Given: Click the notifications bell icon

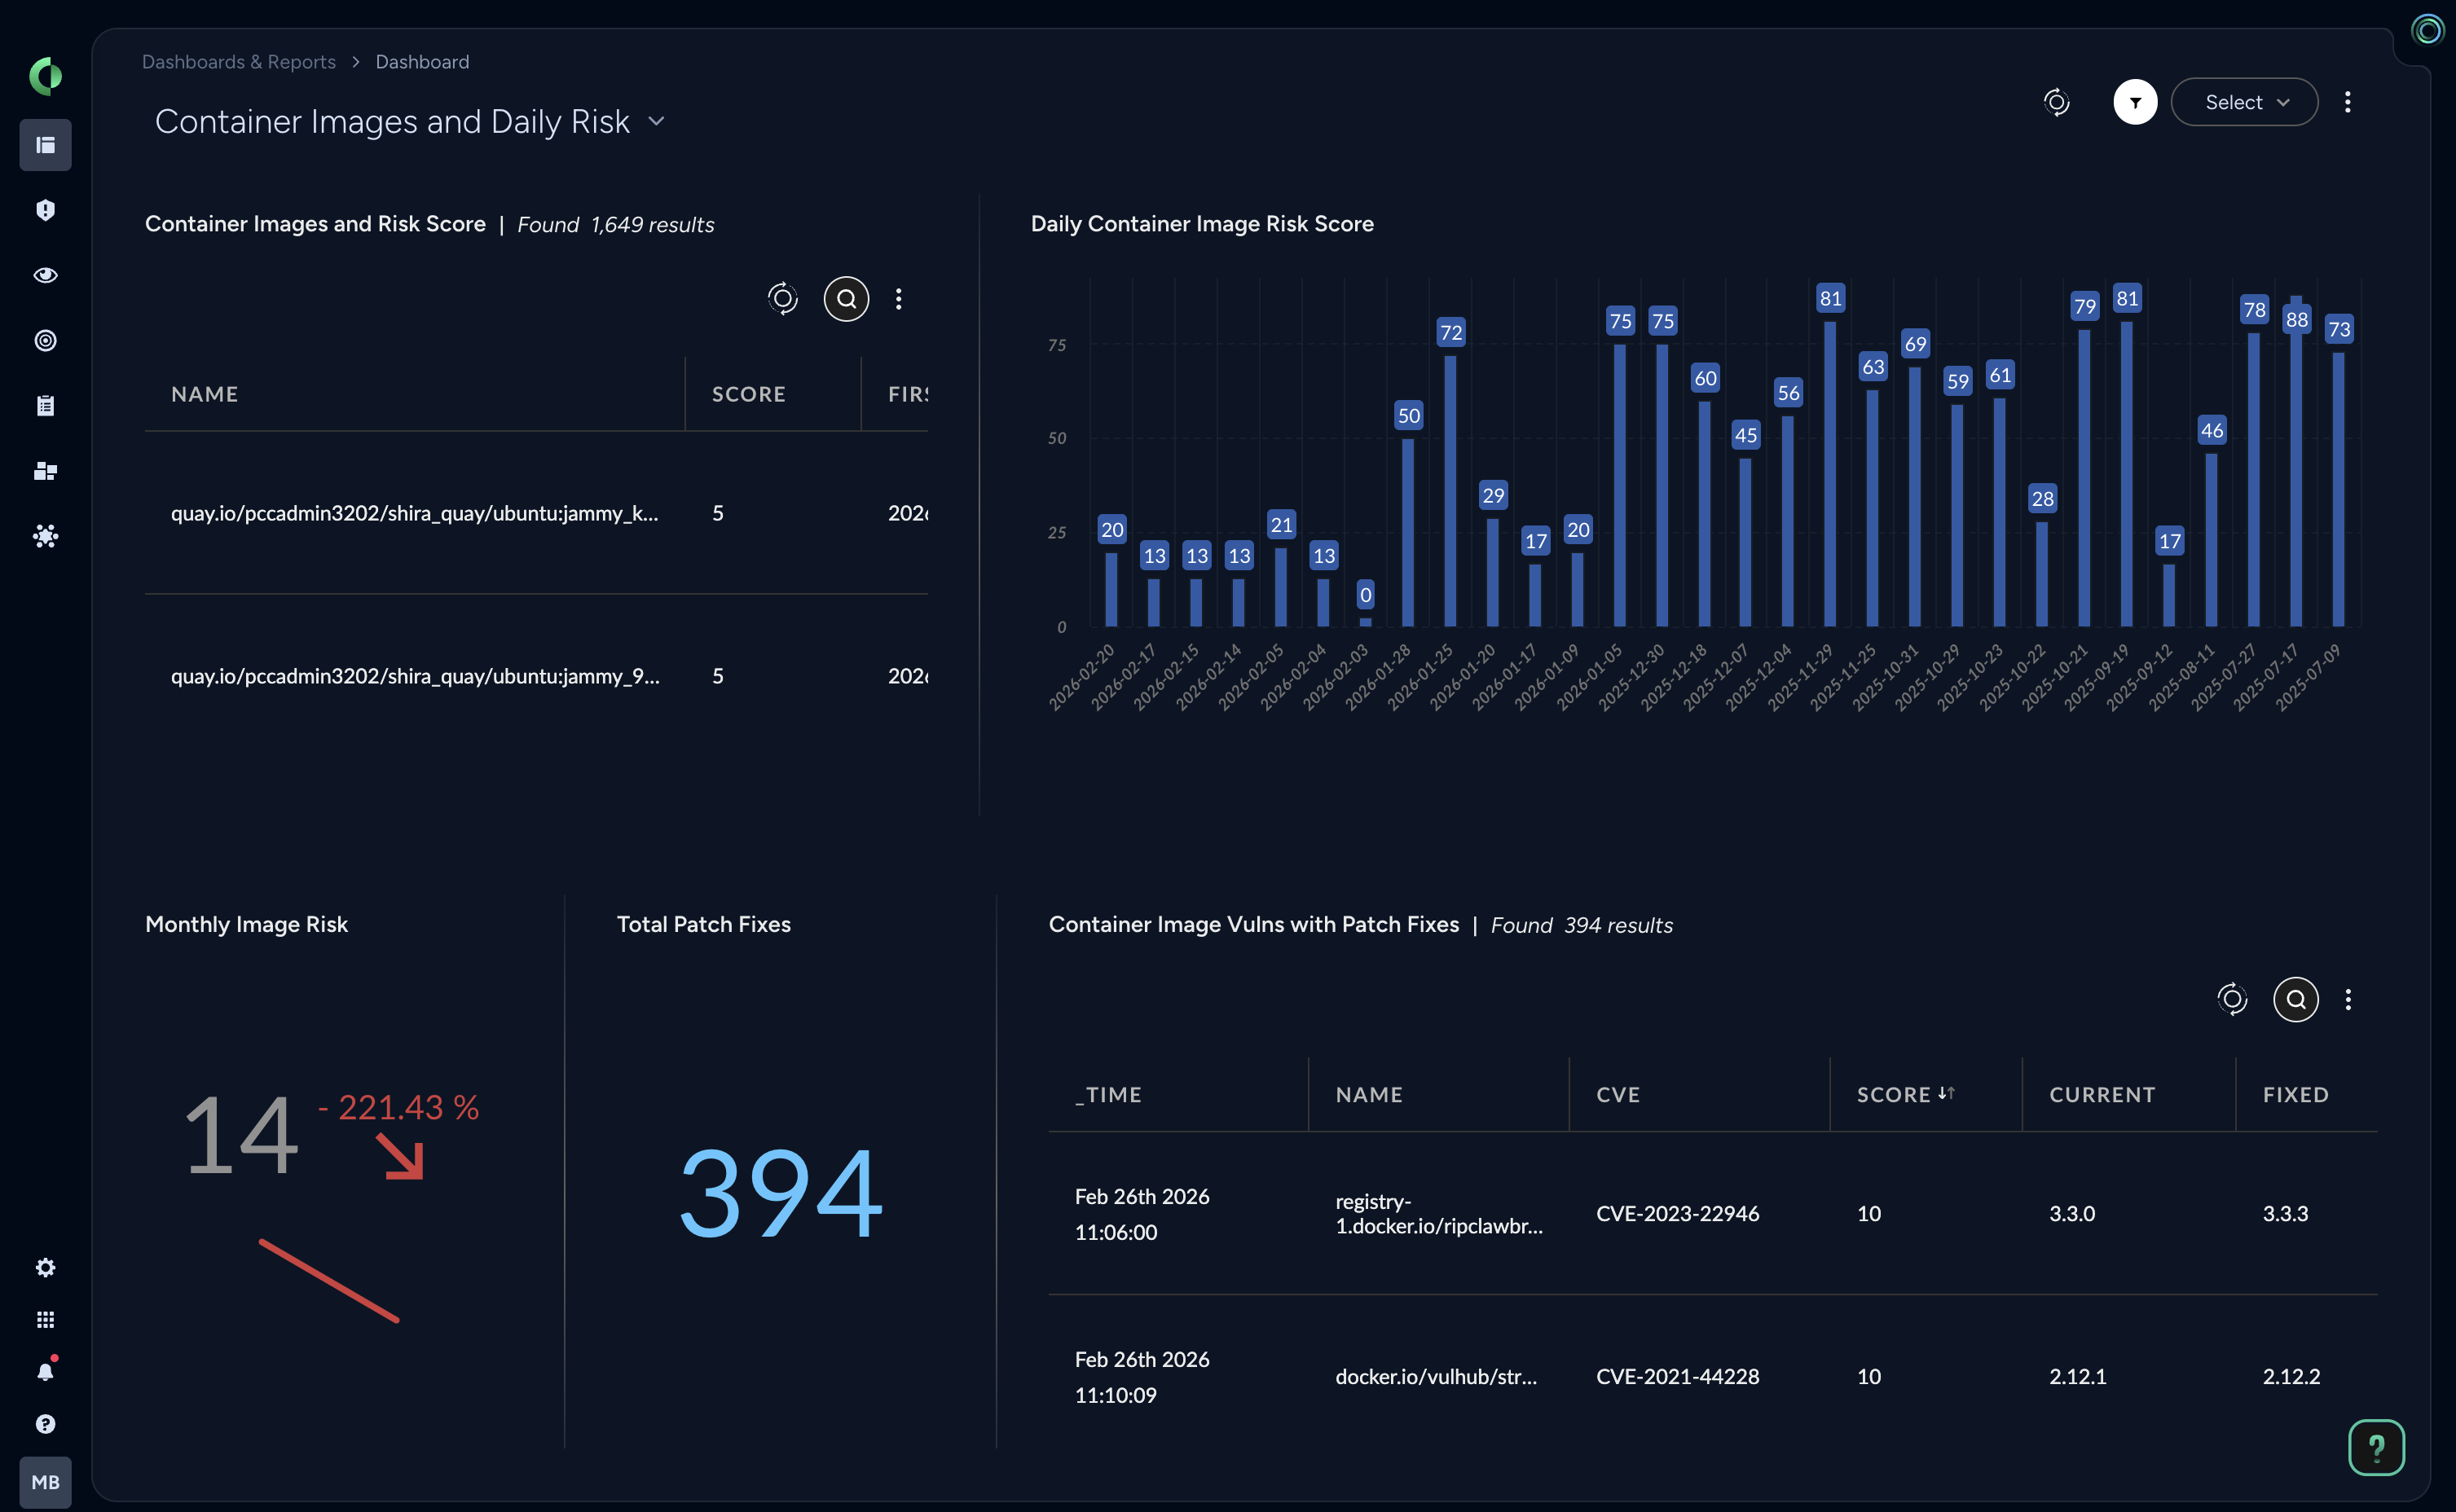Looking at the screenshot, I should [45, 1372].
